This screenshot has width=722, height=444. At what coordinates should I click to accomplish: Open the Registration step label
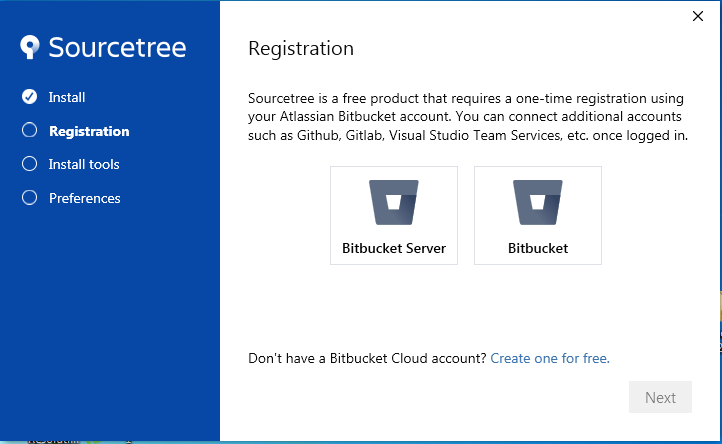coord(89,131)
